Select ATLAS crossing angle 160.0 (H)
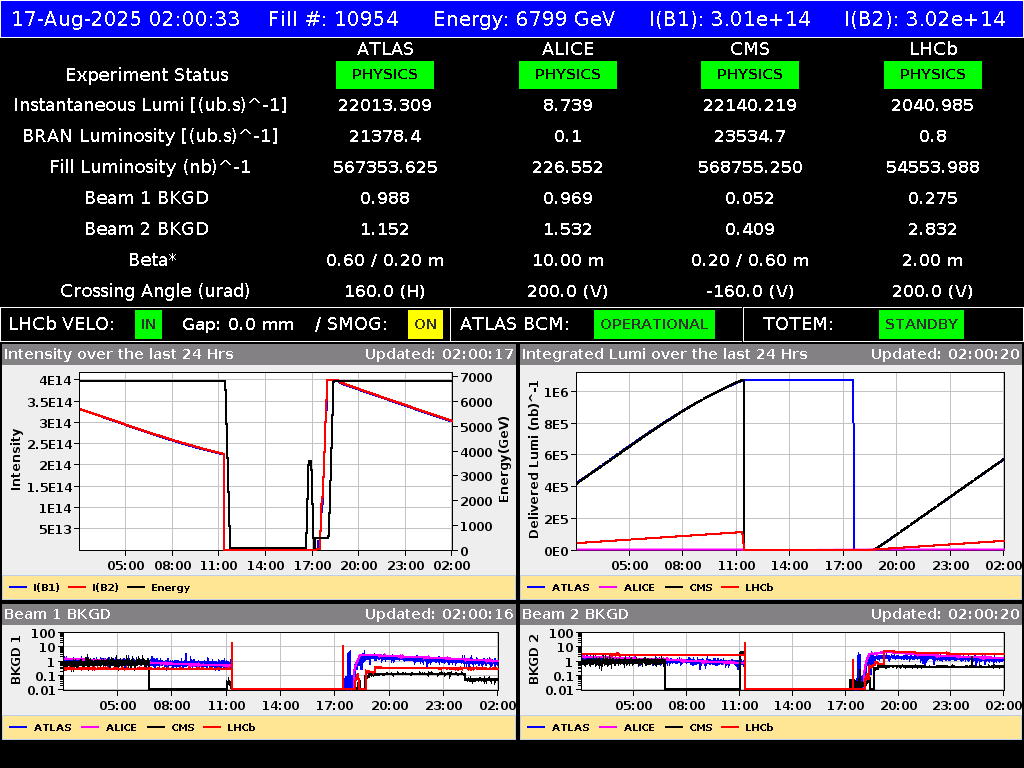The height and width of the screenshot is (768, 1024). (x=385, y=291)
